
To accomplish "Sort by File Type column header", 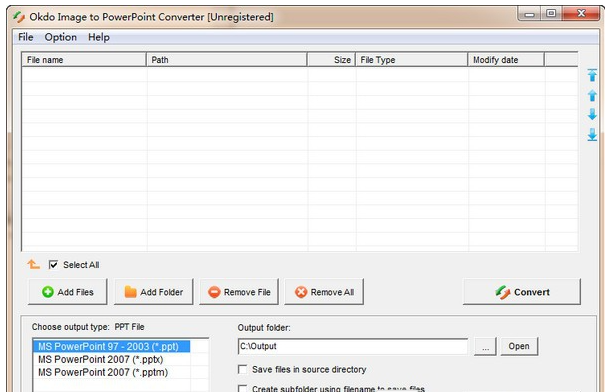I will [411, 60].
